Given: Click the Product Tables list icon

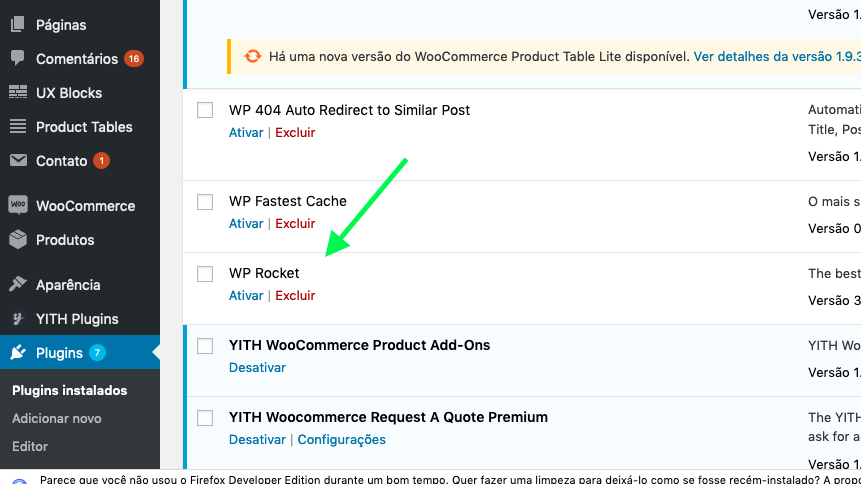Looking at the screenshot, I should [18, 126].
